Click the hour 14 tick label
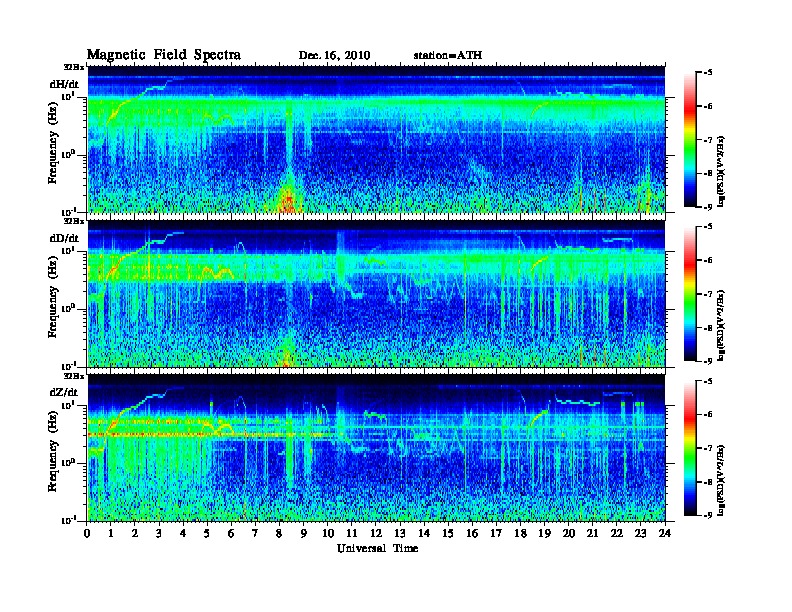This screenshot has width=792, height=612. pyautogui.click(x=424, y=533)
